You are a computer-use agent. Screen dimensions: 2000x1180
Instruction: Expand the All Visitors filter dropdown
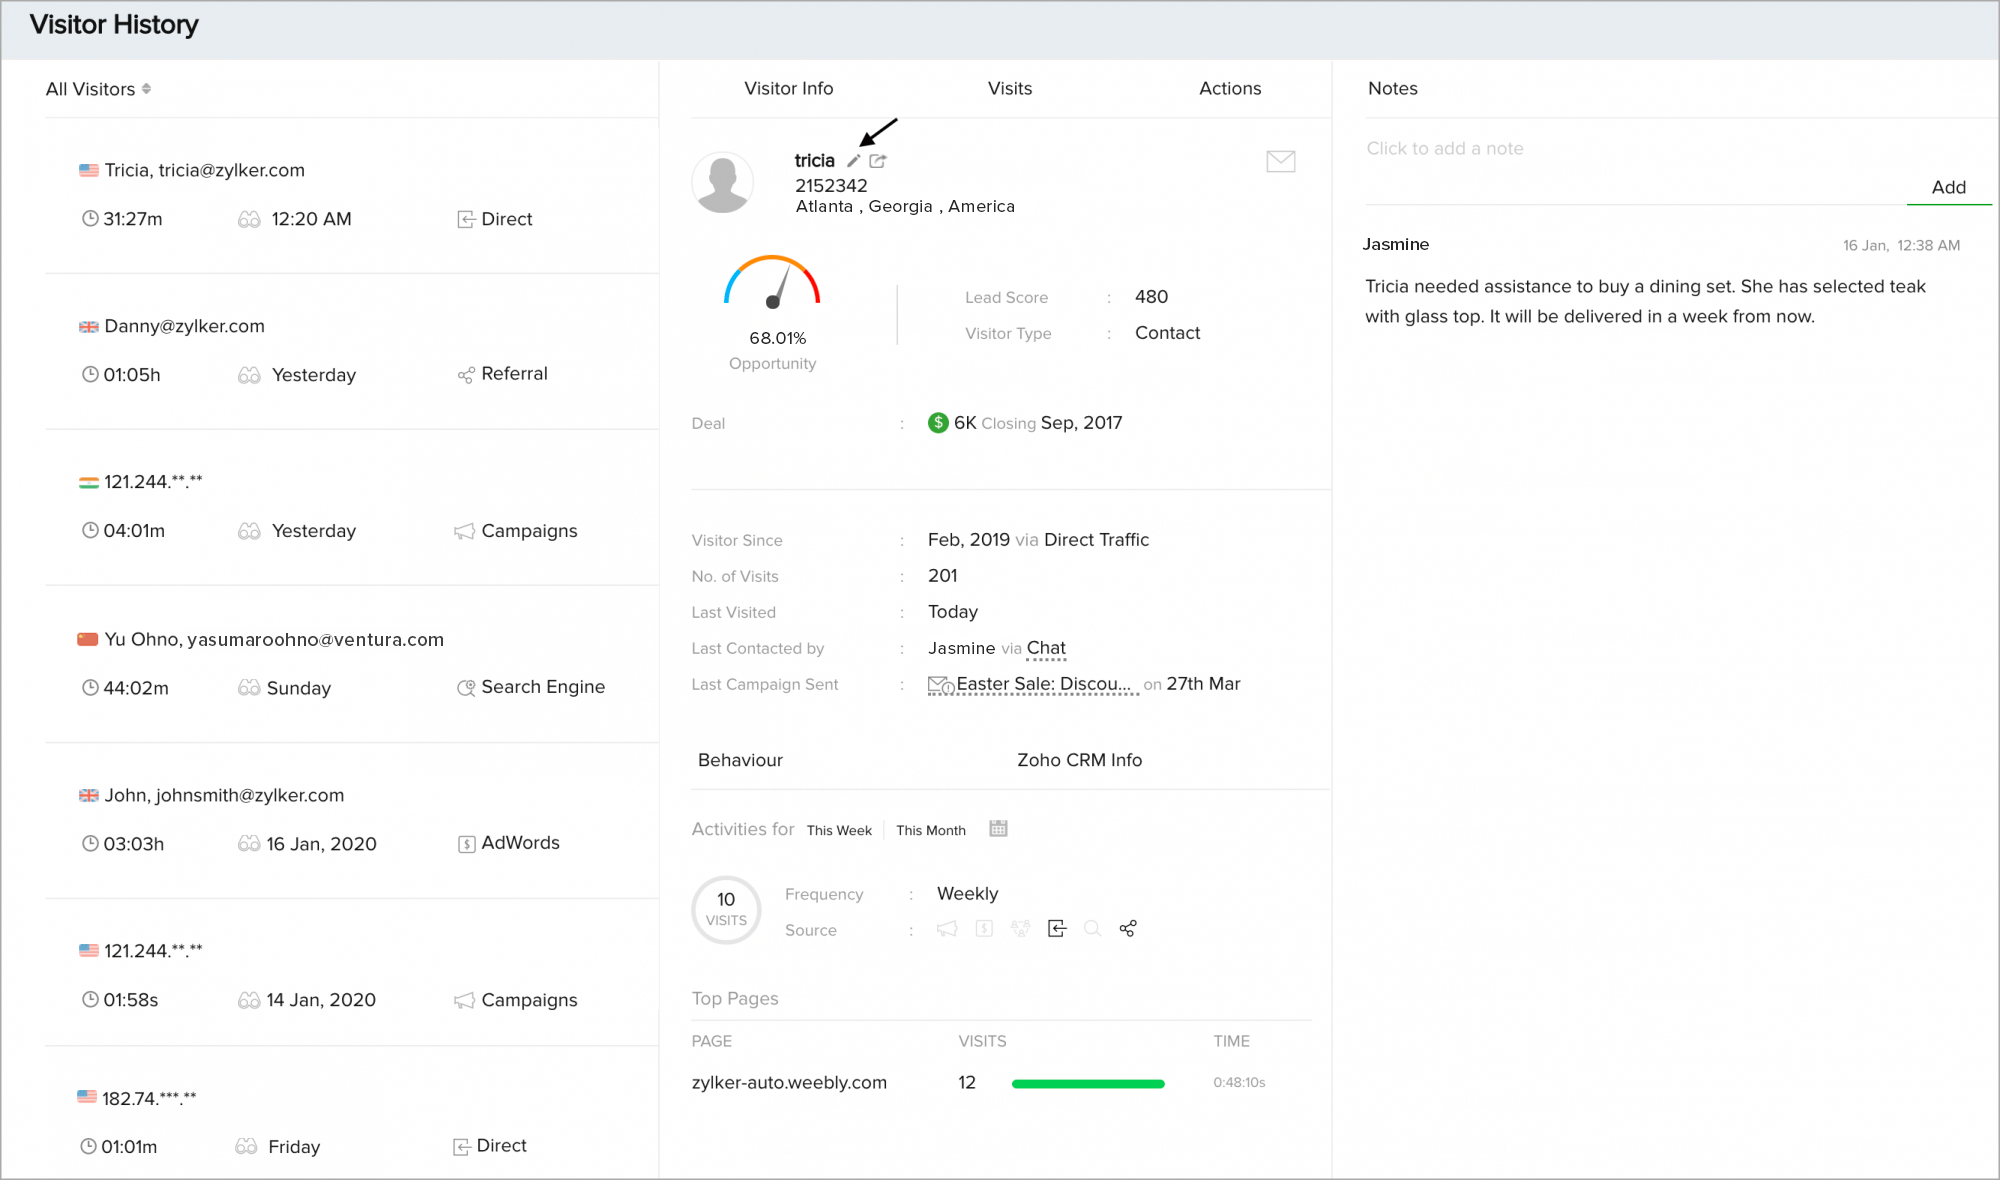click(98, 89)
